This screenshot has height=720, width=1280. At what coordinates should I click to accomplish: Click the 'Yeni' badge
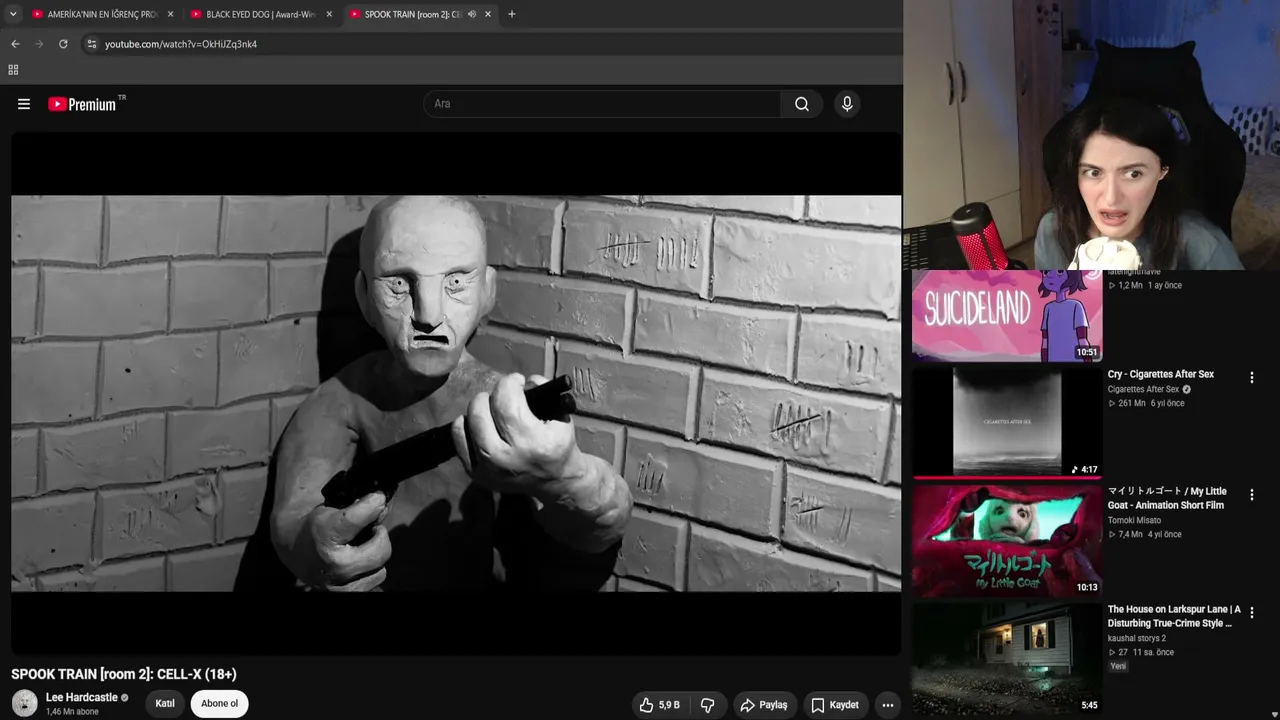[1118, 666]
